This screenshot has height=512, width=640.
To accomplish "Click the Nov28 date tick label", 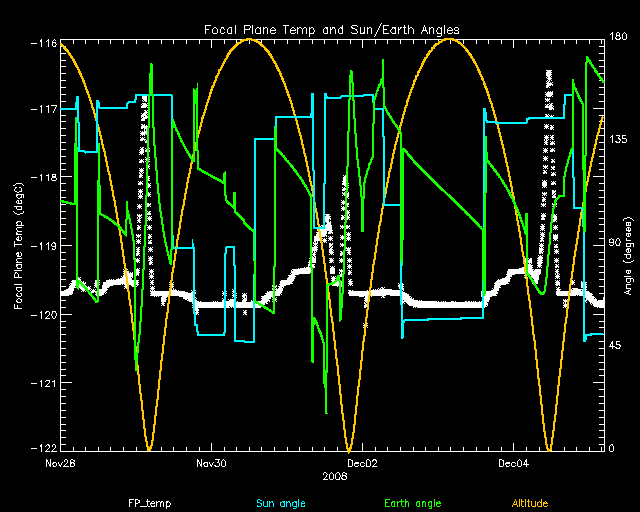I will tap(61, 463).
